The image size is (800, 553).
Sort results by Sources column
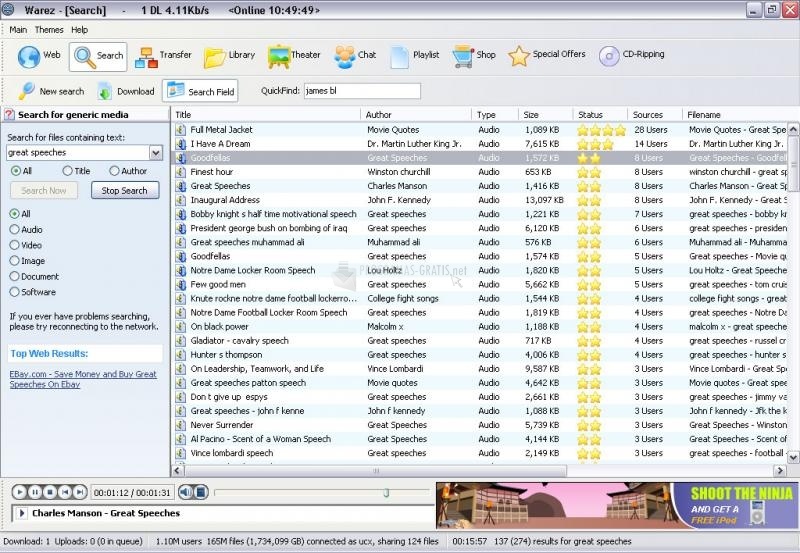click(655, 115)
